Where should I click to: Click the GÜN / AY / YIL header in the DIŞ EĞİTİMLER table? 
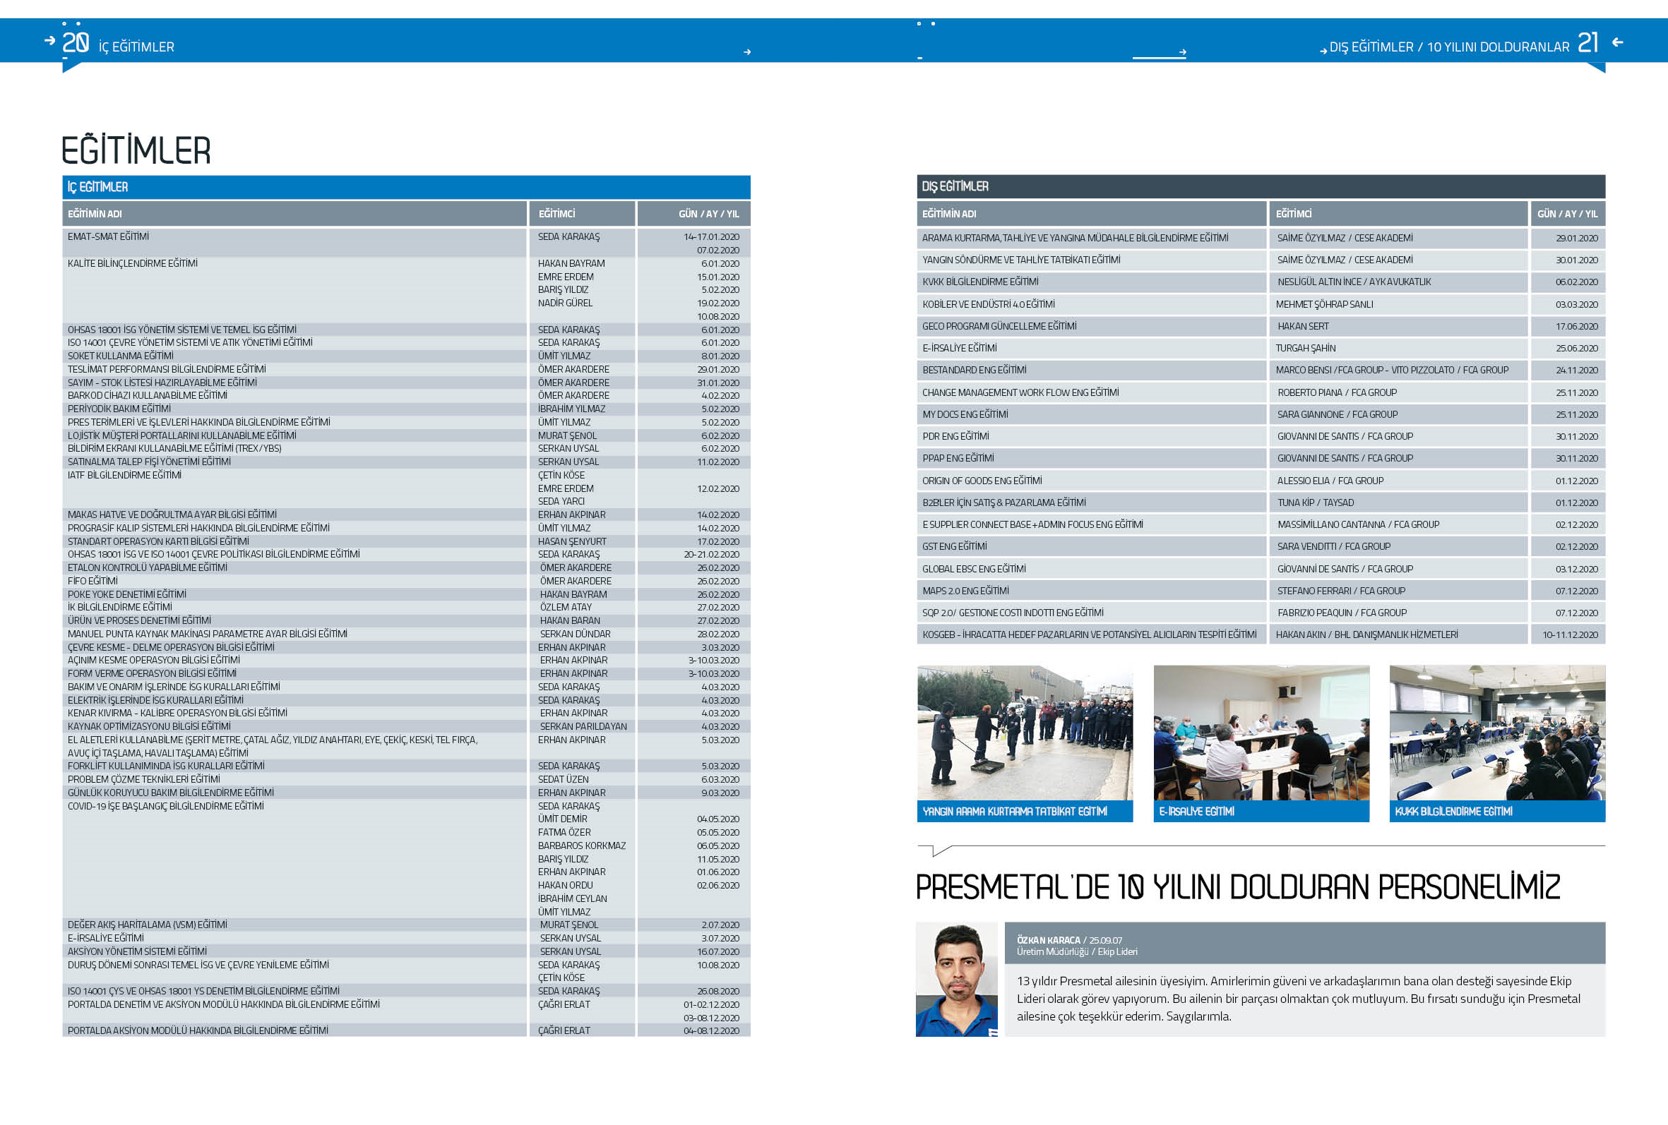tap(1566, 214)
